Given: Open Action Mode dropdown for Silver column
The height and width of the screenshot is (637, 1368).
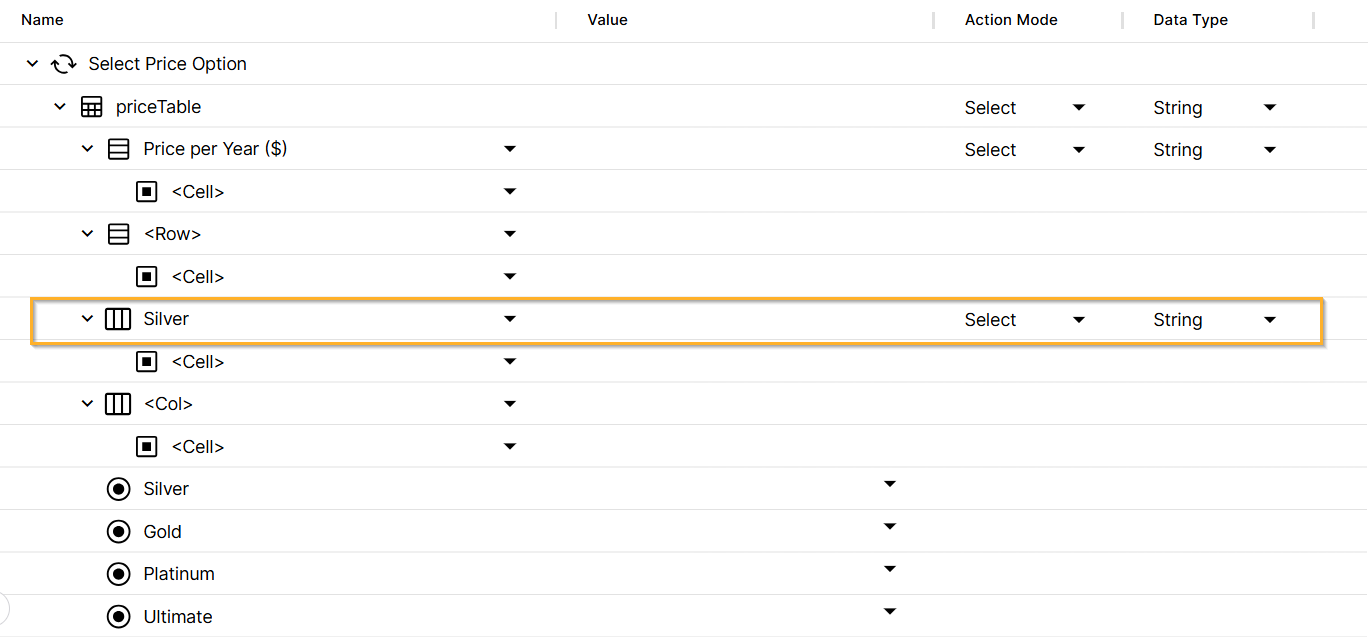Looking at the screenshot, I should pyautogui.click(x=1079, y=320).
